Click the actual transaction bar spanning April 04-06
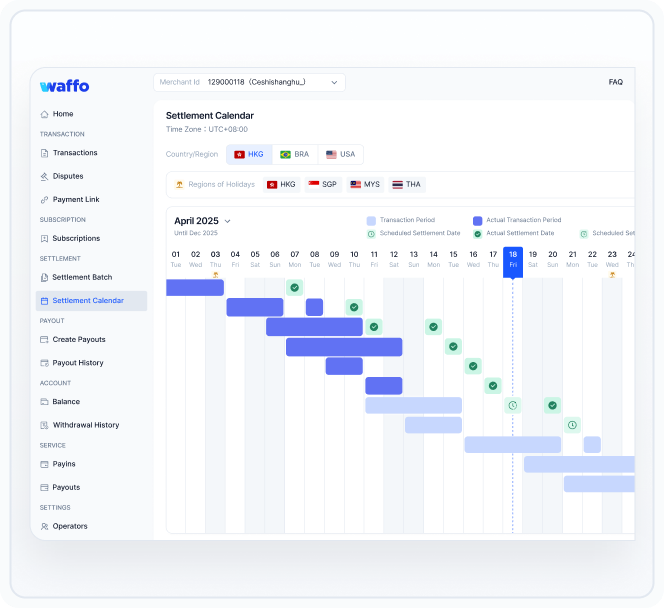 (x=255, y=307)
